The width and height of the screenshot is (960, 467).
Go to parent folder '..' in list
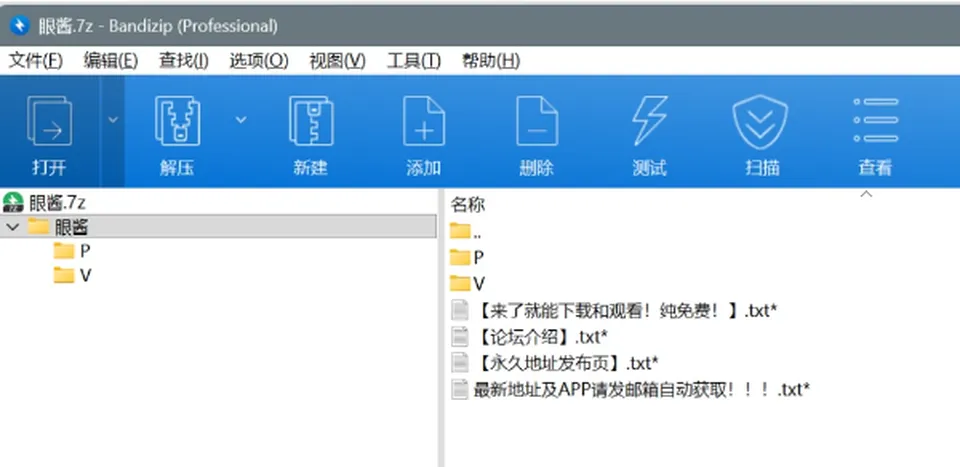[x=465, y=231]
